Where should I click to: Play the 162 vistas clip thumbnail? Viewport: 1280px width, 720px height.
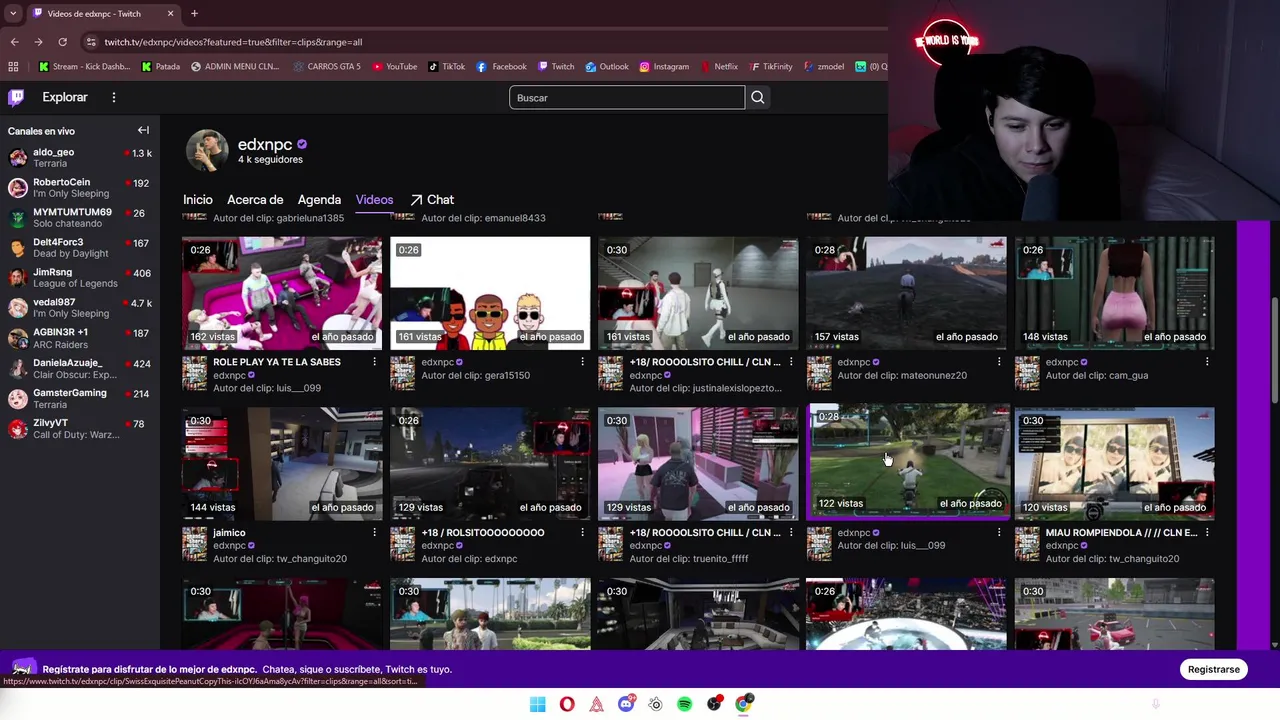[282, 293]
